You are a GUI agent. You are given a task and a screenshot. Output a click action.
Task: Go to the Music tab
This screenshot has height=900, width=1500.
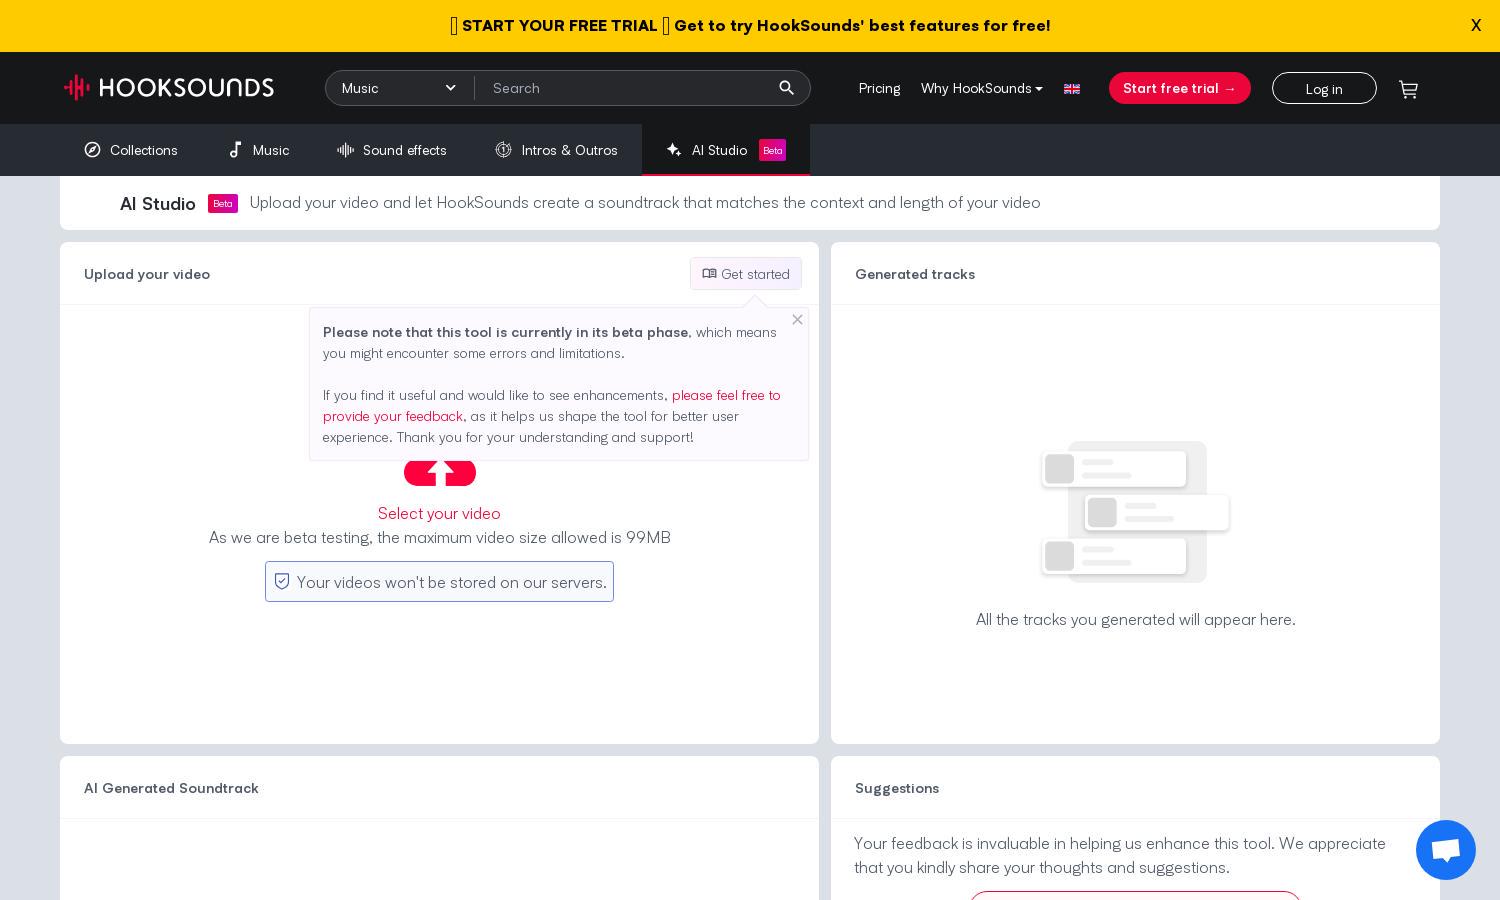(259, 150)
